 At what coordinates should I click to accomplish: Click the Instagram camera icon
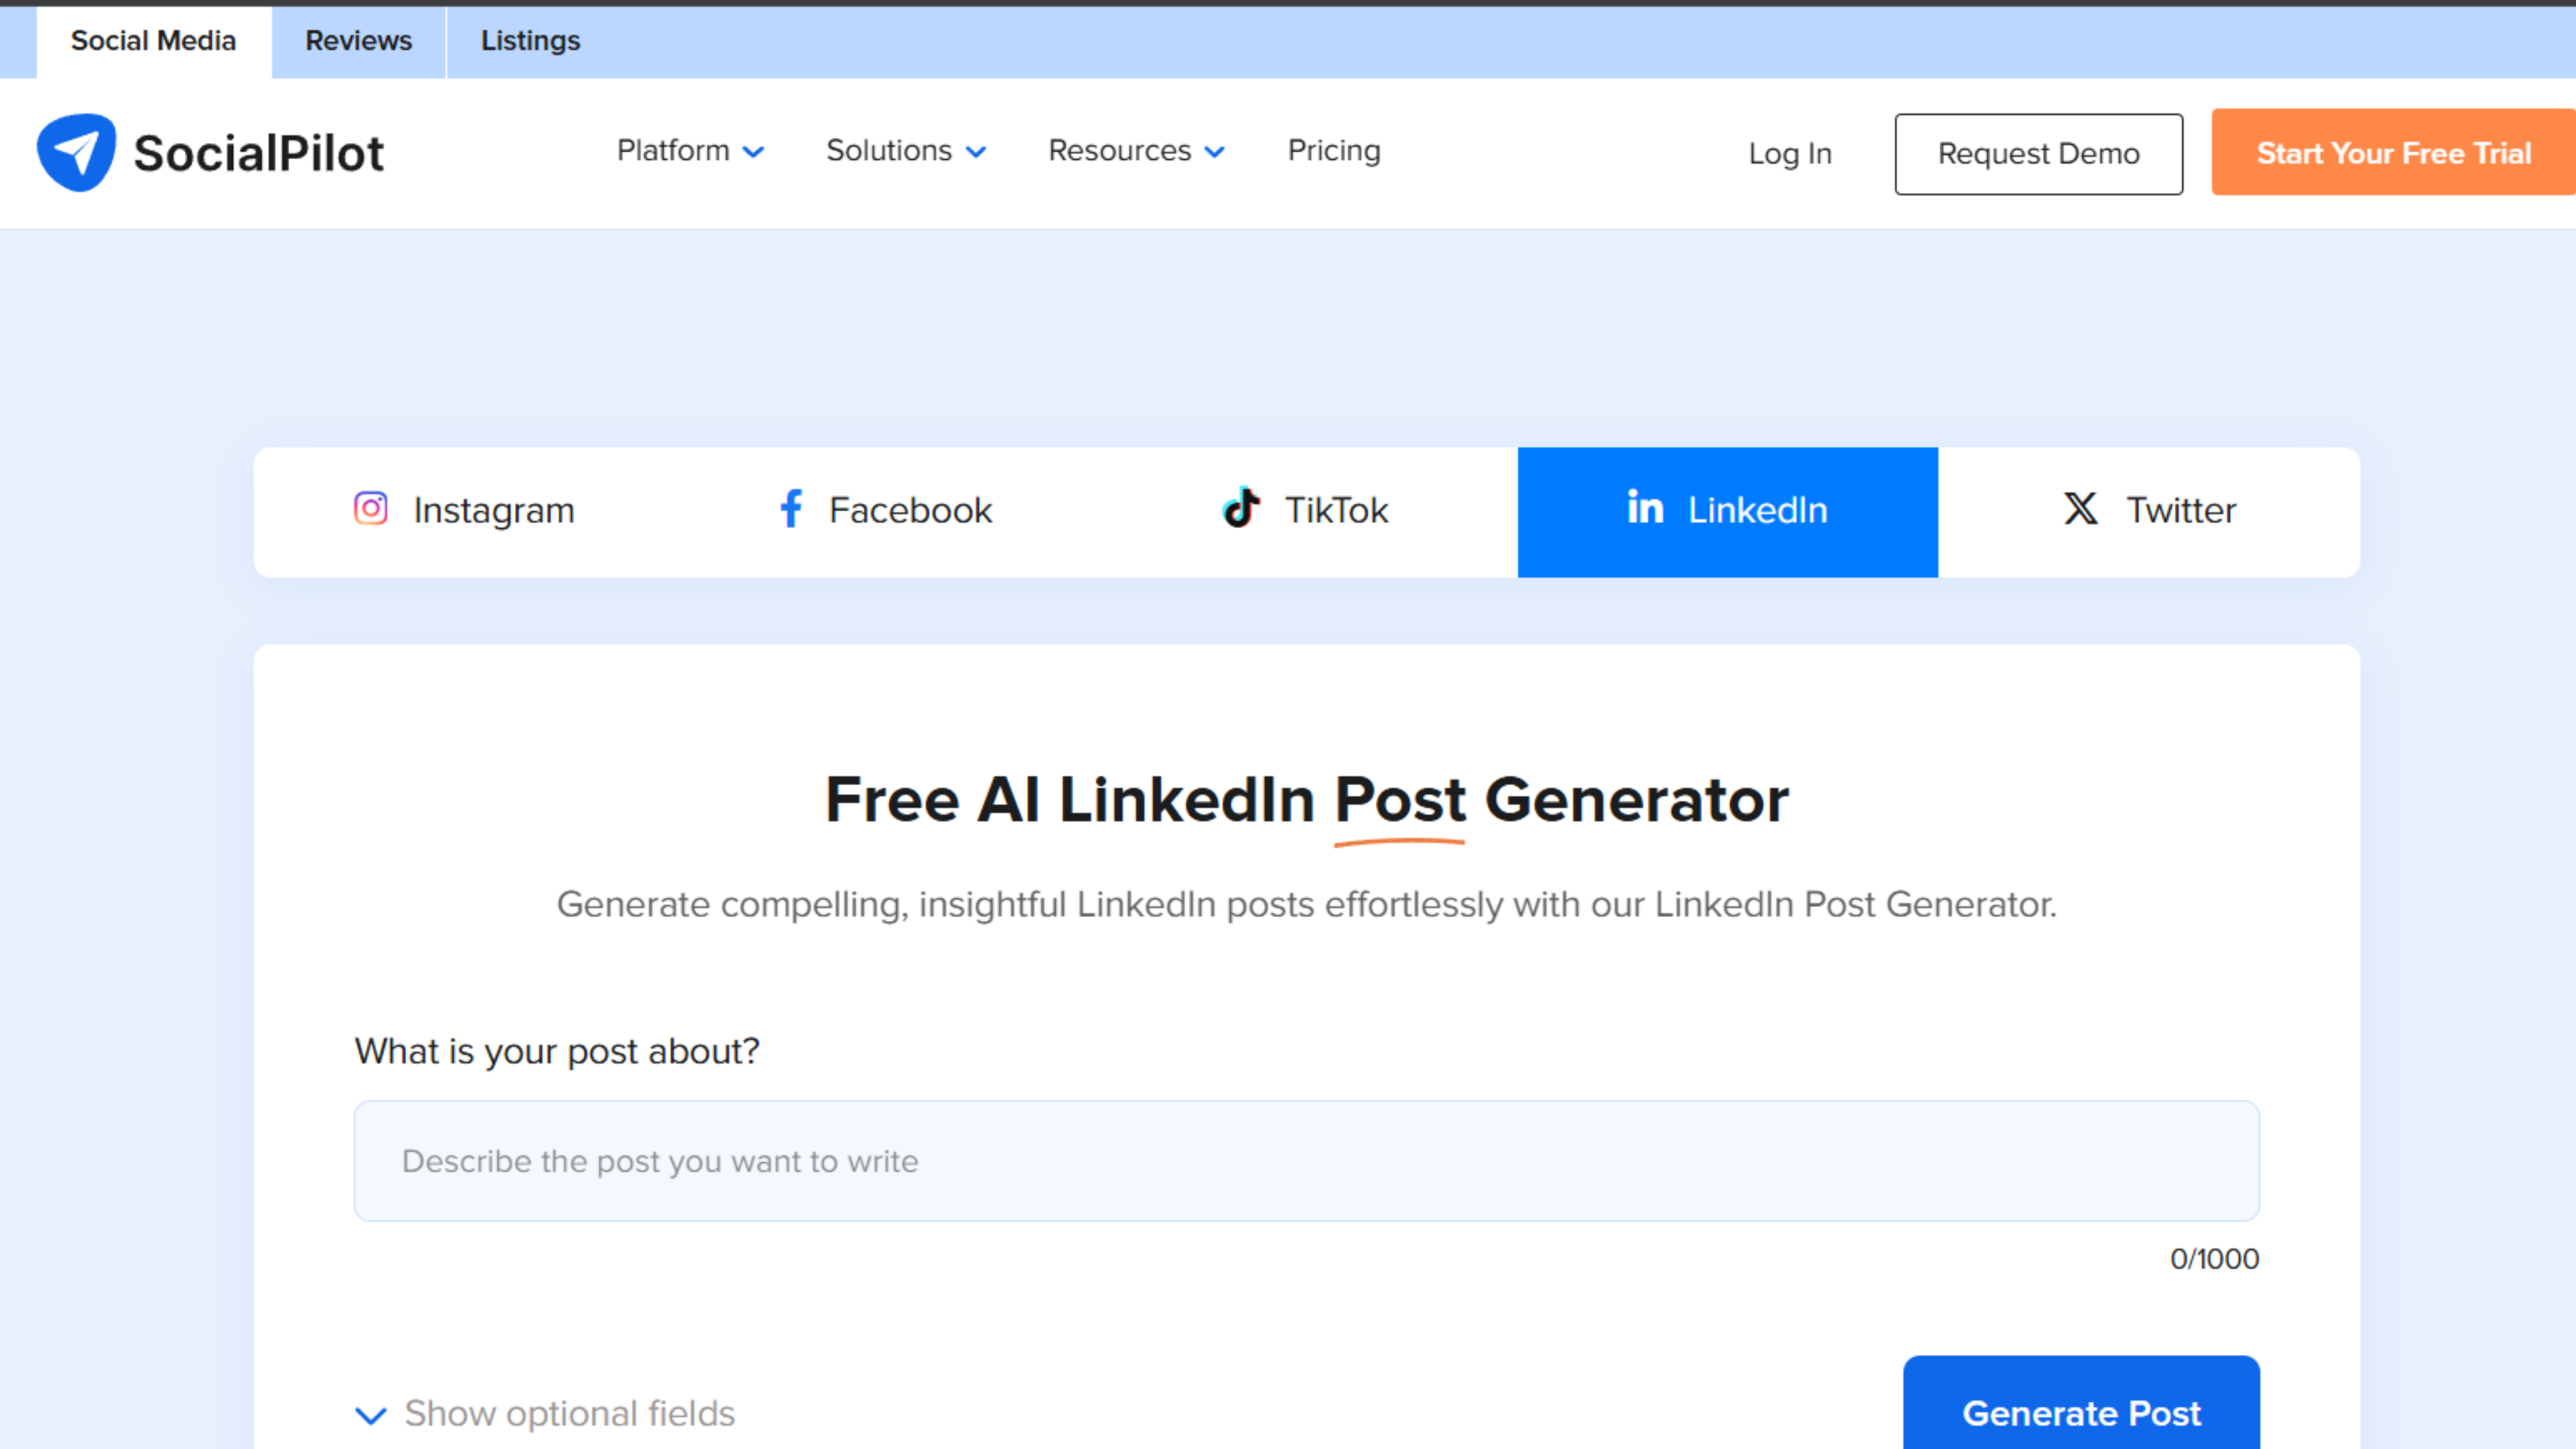point(371,509)
